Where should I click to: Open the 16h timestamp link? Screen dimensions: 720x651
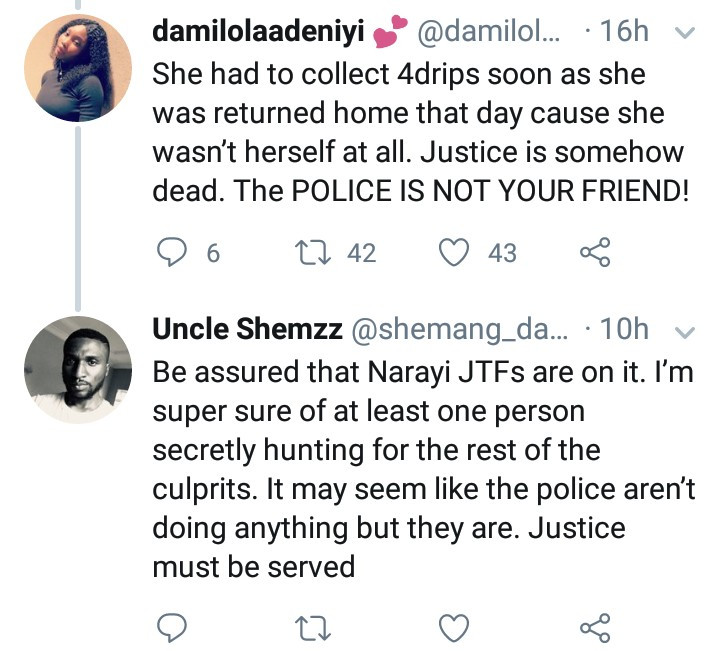pyautogui.click(x=625, y=32)
